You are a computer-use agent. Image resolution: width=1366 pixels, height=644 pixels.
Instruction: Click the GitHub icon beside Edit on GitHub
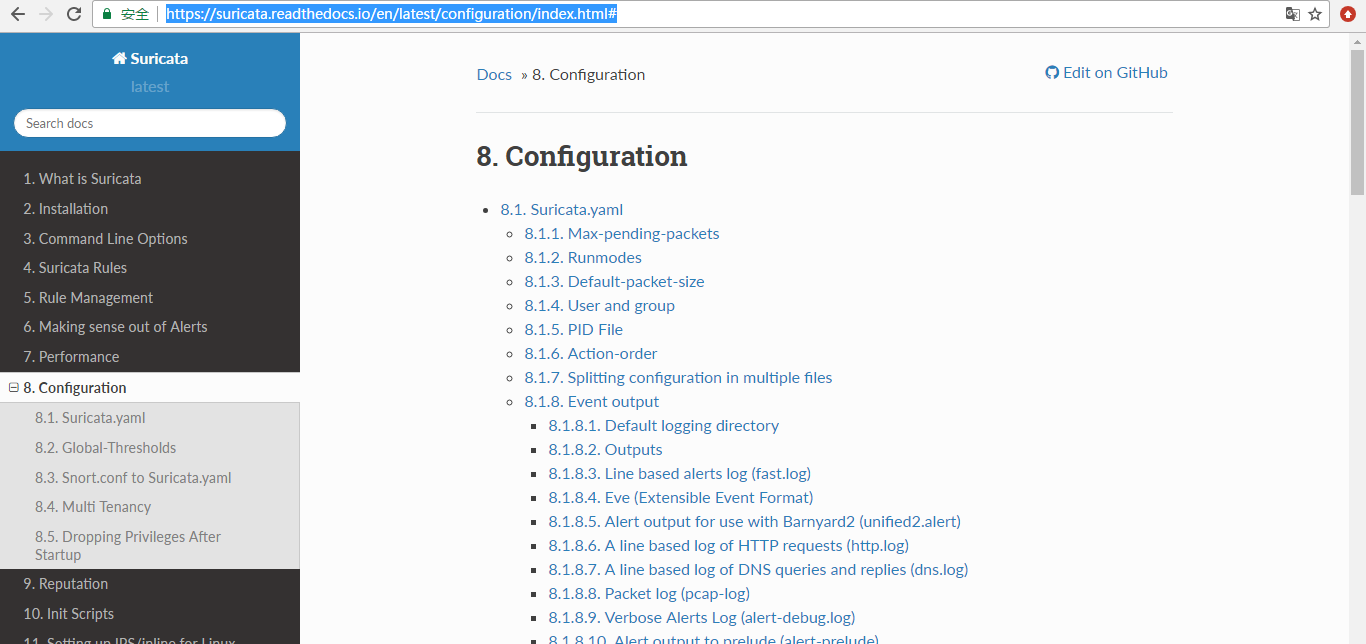1052,73
